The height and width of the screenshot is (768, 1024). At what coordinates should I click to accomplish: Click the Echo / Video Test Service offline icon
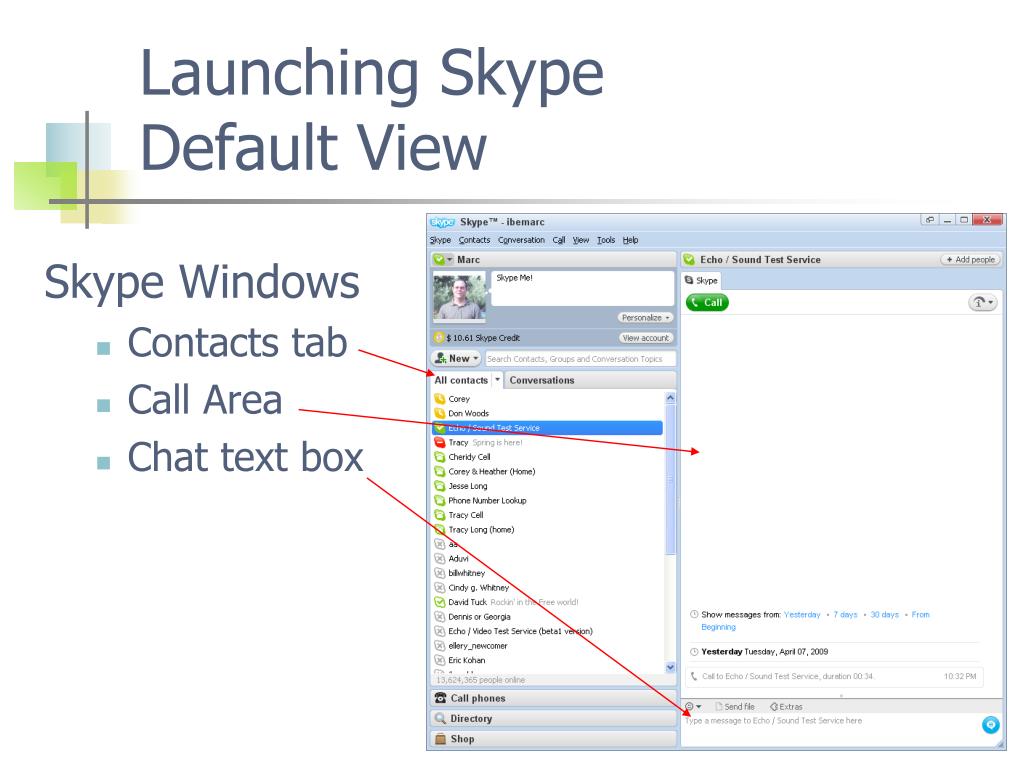440,631
